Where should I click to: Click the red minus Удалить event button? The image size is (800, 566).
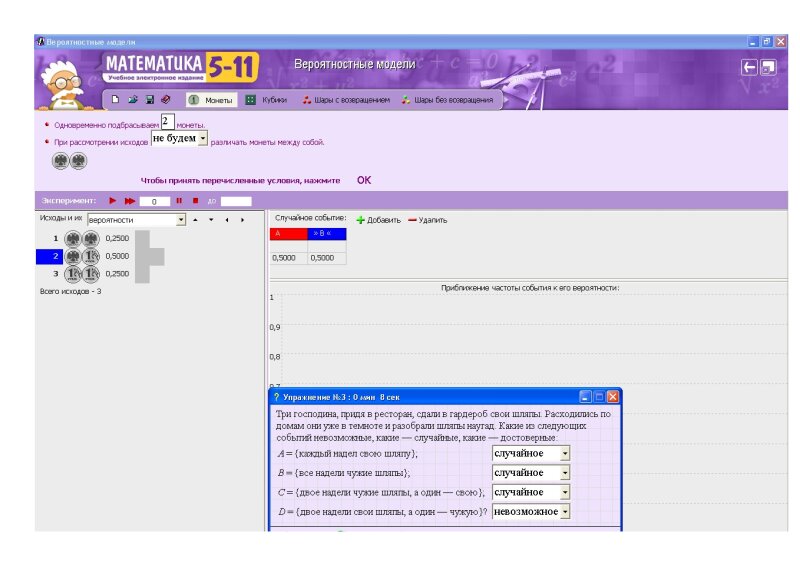coord(427,220)
